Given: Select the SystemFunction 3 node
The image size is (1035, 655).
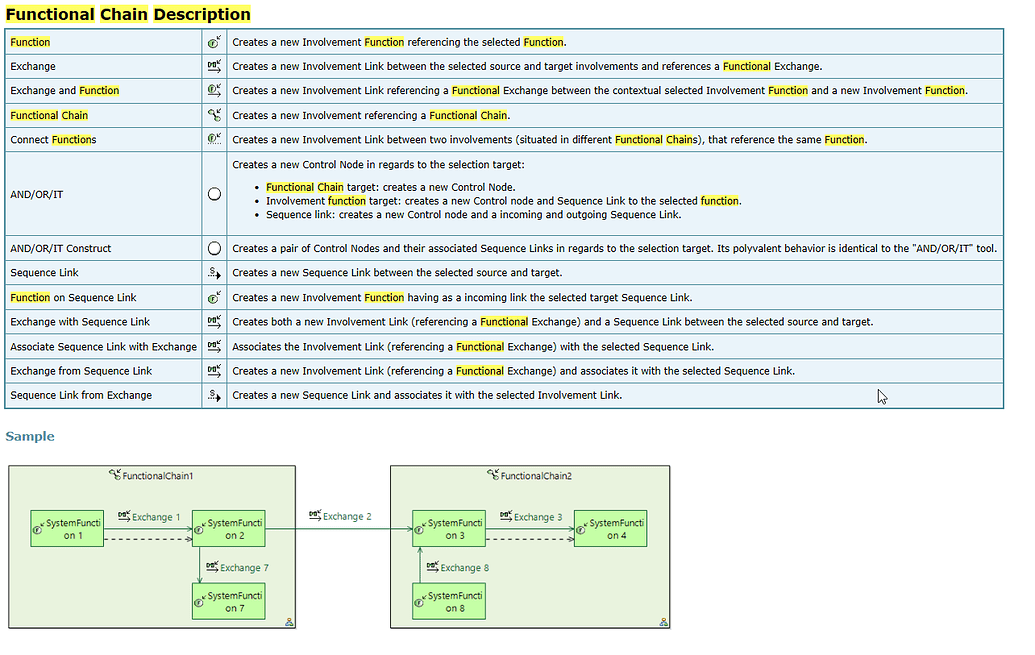Looking at the screenshot, I should pos(449,528).
